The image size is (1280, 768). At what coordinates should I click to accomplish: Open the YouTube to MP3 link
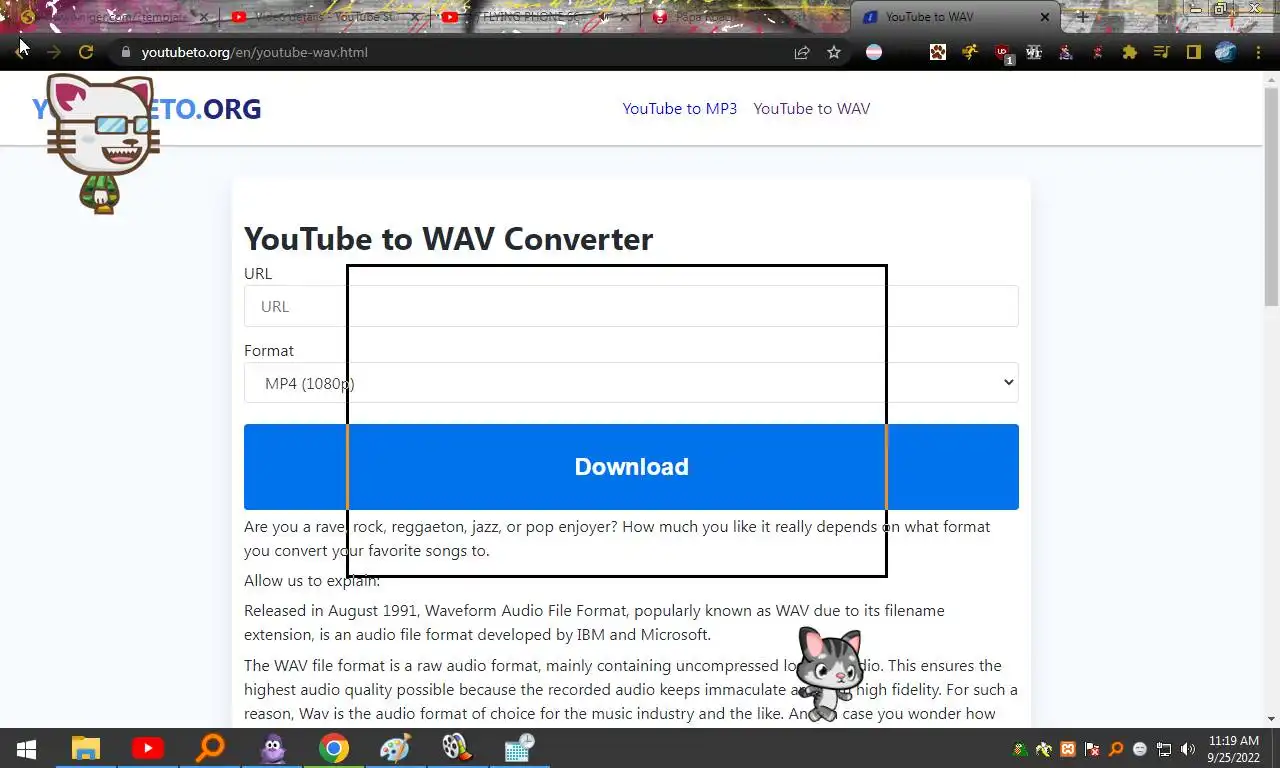click(680, 108)
